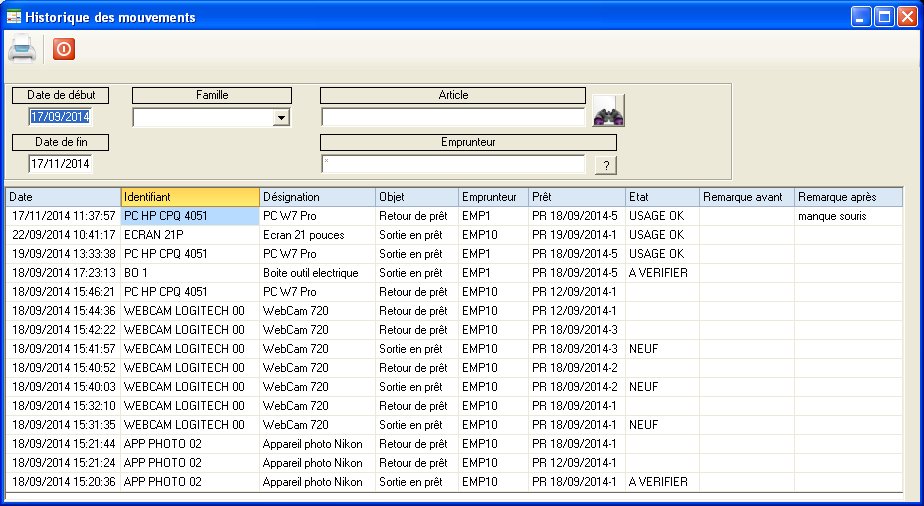Sort by the Date column header
Image resolution: width=924 pixels, height=506 pixels.
click(x=62, y=197)
